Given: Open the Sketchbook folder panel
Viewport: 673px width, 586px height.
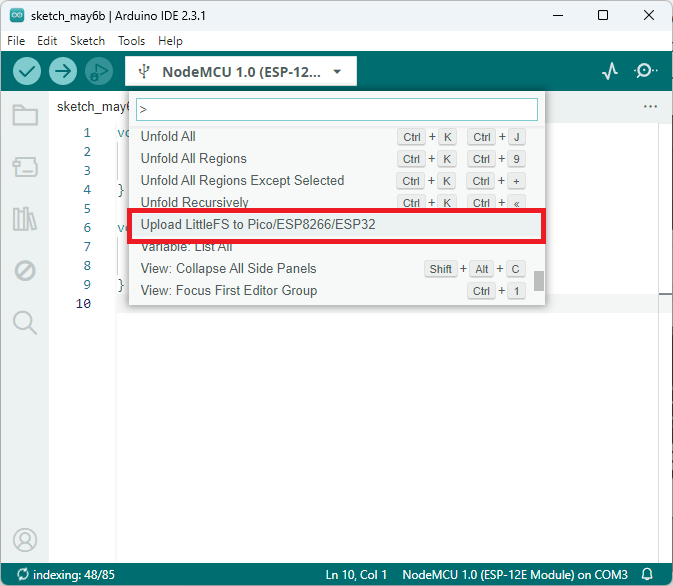Looking at the screenshot, I should click(x=25, y=115).
